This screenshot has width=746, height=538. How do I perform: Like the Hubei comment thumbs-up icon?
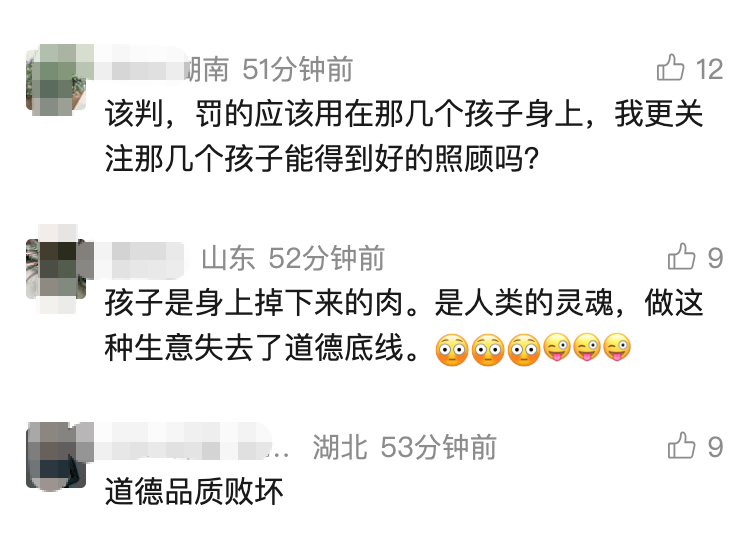click(681, 445)
